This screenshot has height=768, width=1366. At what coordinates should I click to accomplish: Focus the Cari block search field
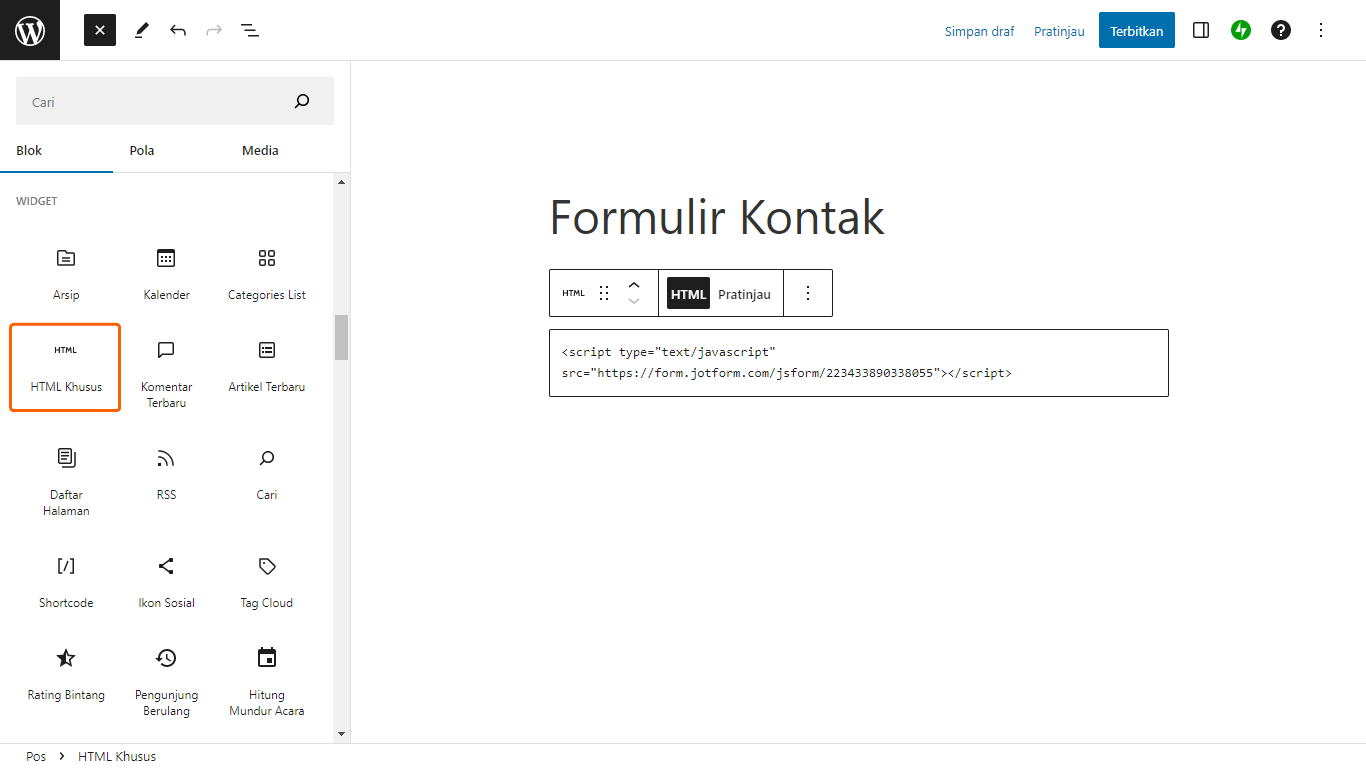[x=175, y=101]
